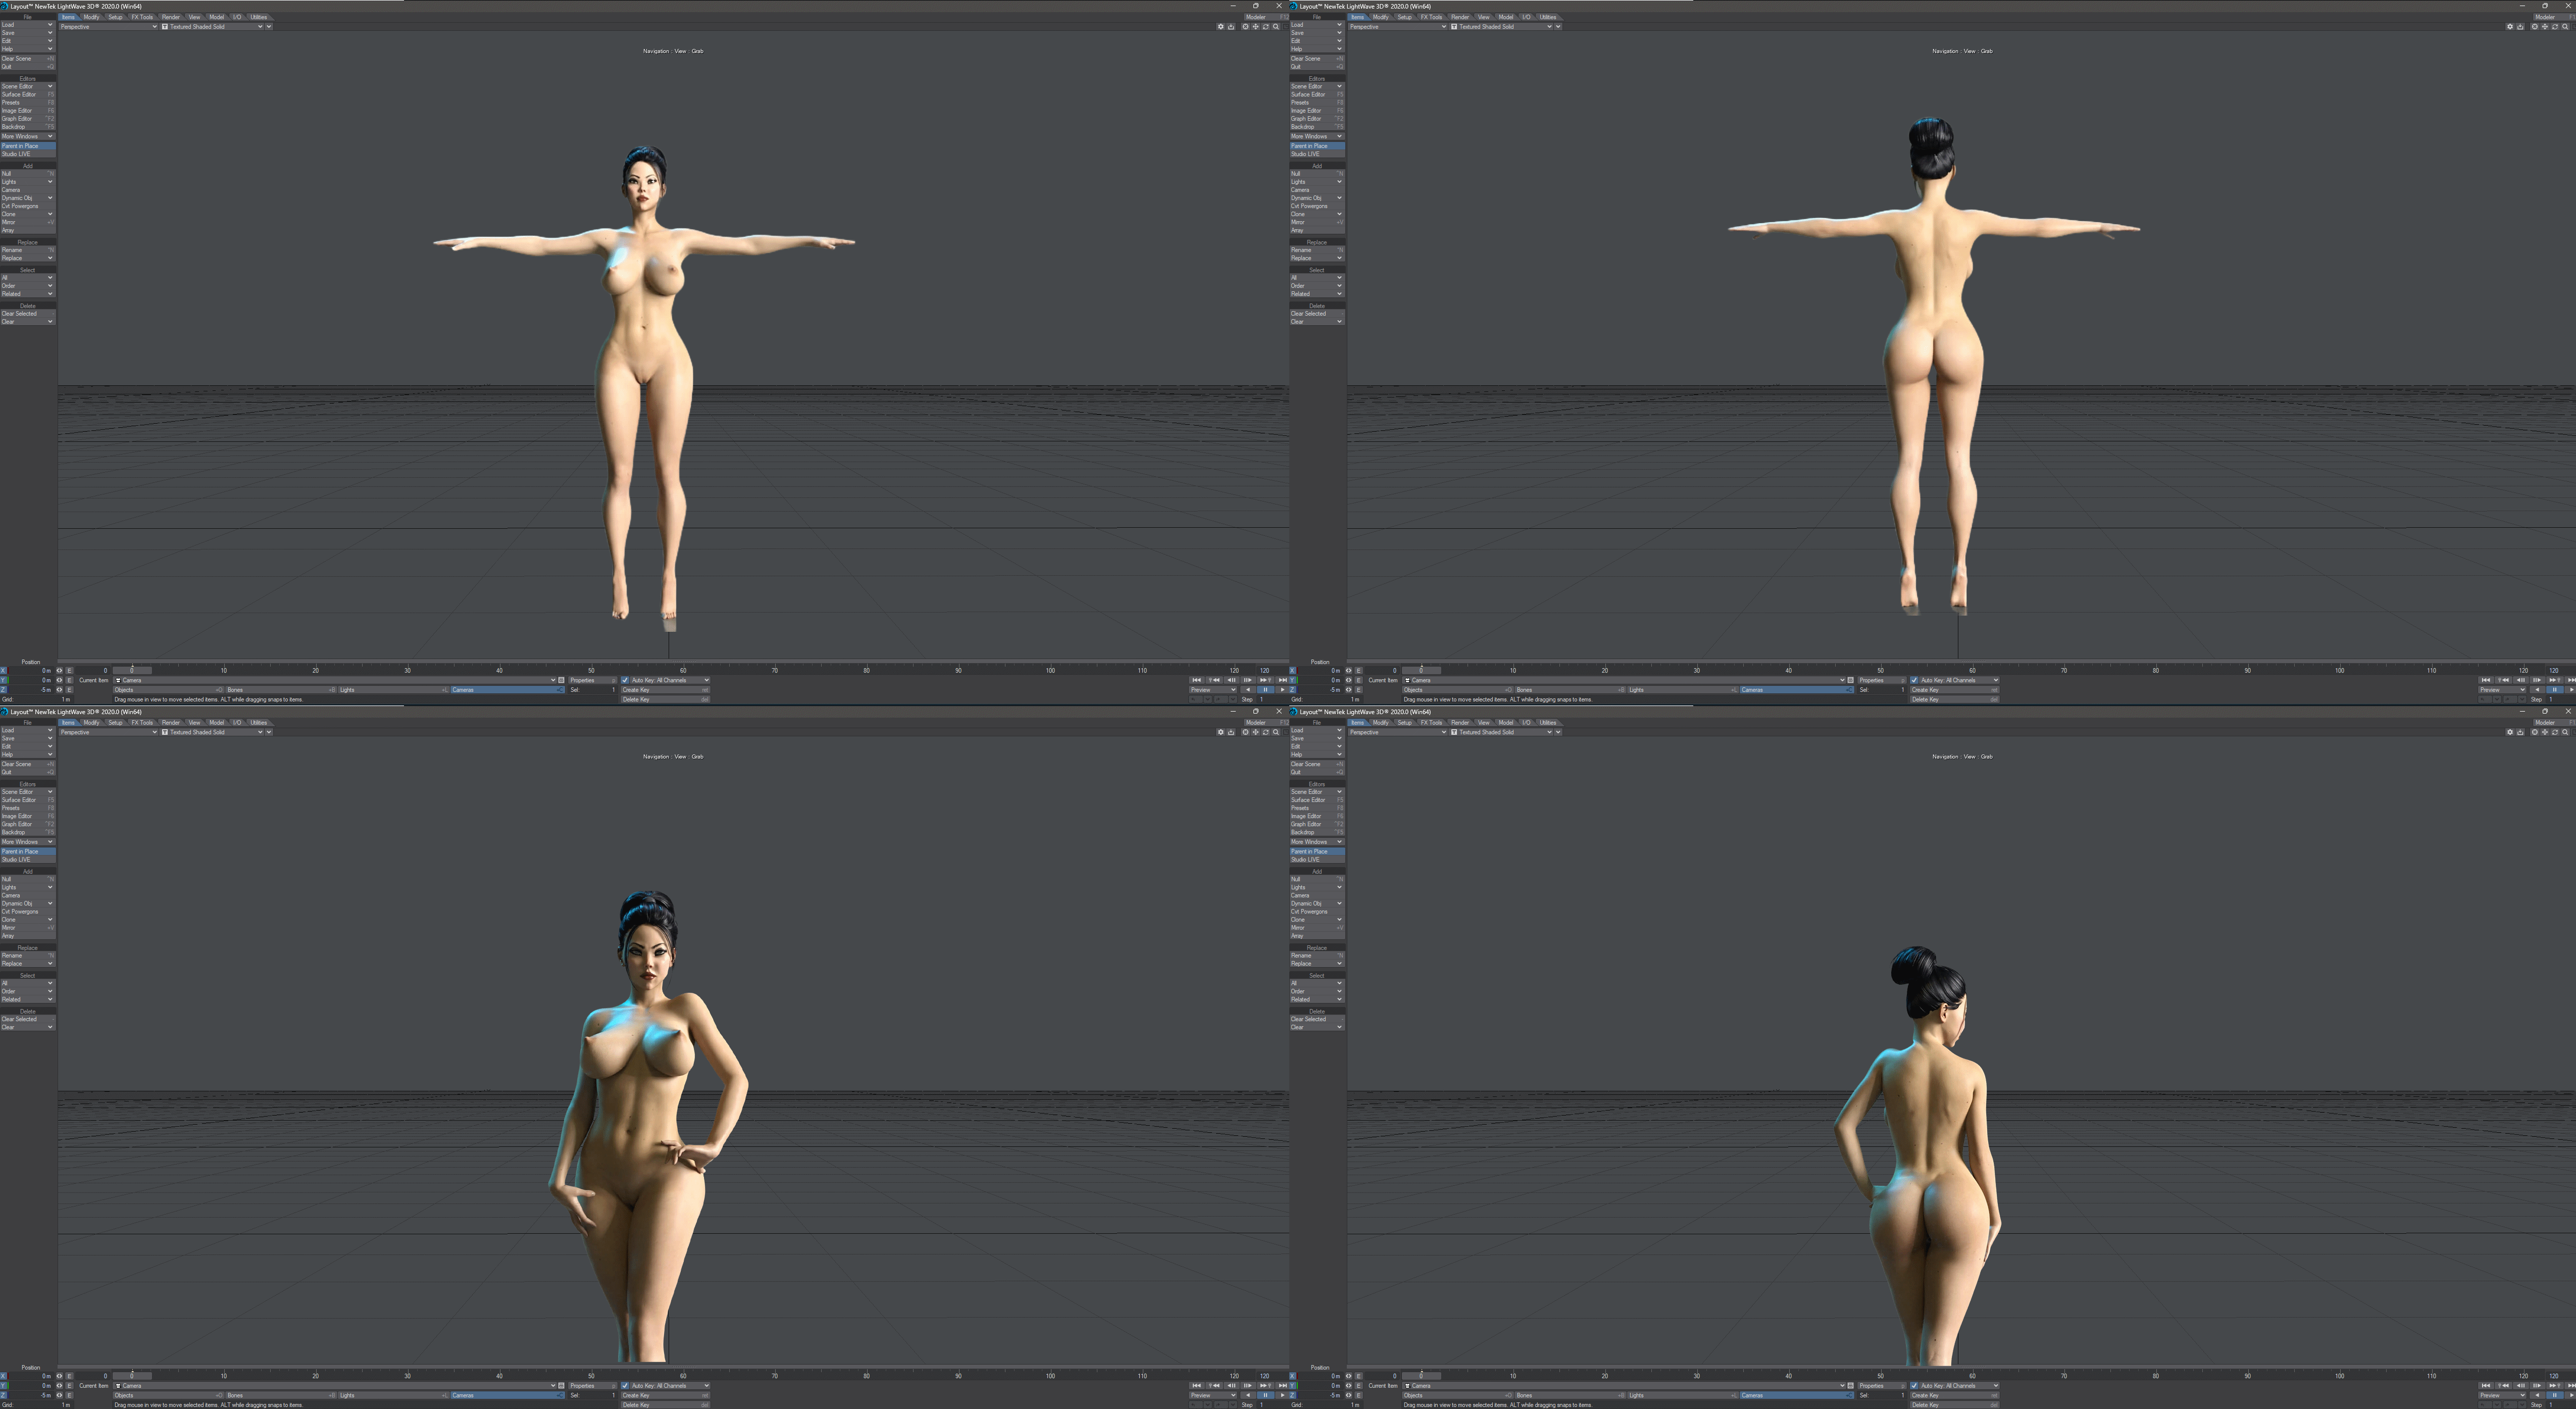This screenshot has height=1409, width=2576.
Task: Click timeline frame slider handle in front T-pose window
Action: coord(132,671)
